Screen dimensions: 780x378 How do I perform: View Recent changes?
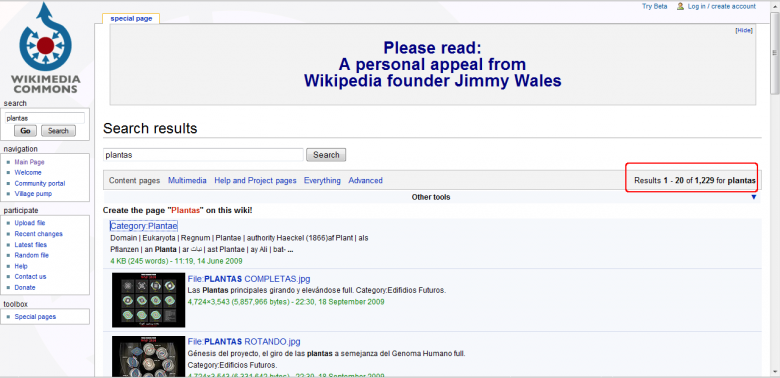38,234
